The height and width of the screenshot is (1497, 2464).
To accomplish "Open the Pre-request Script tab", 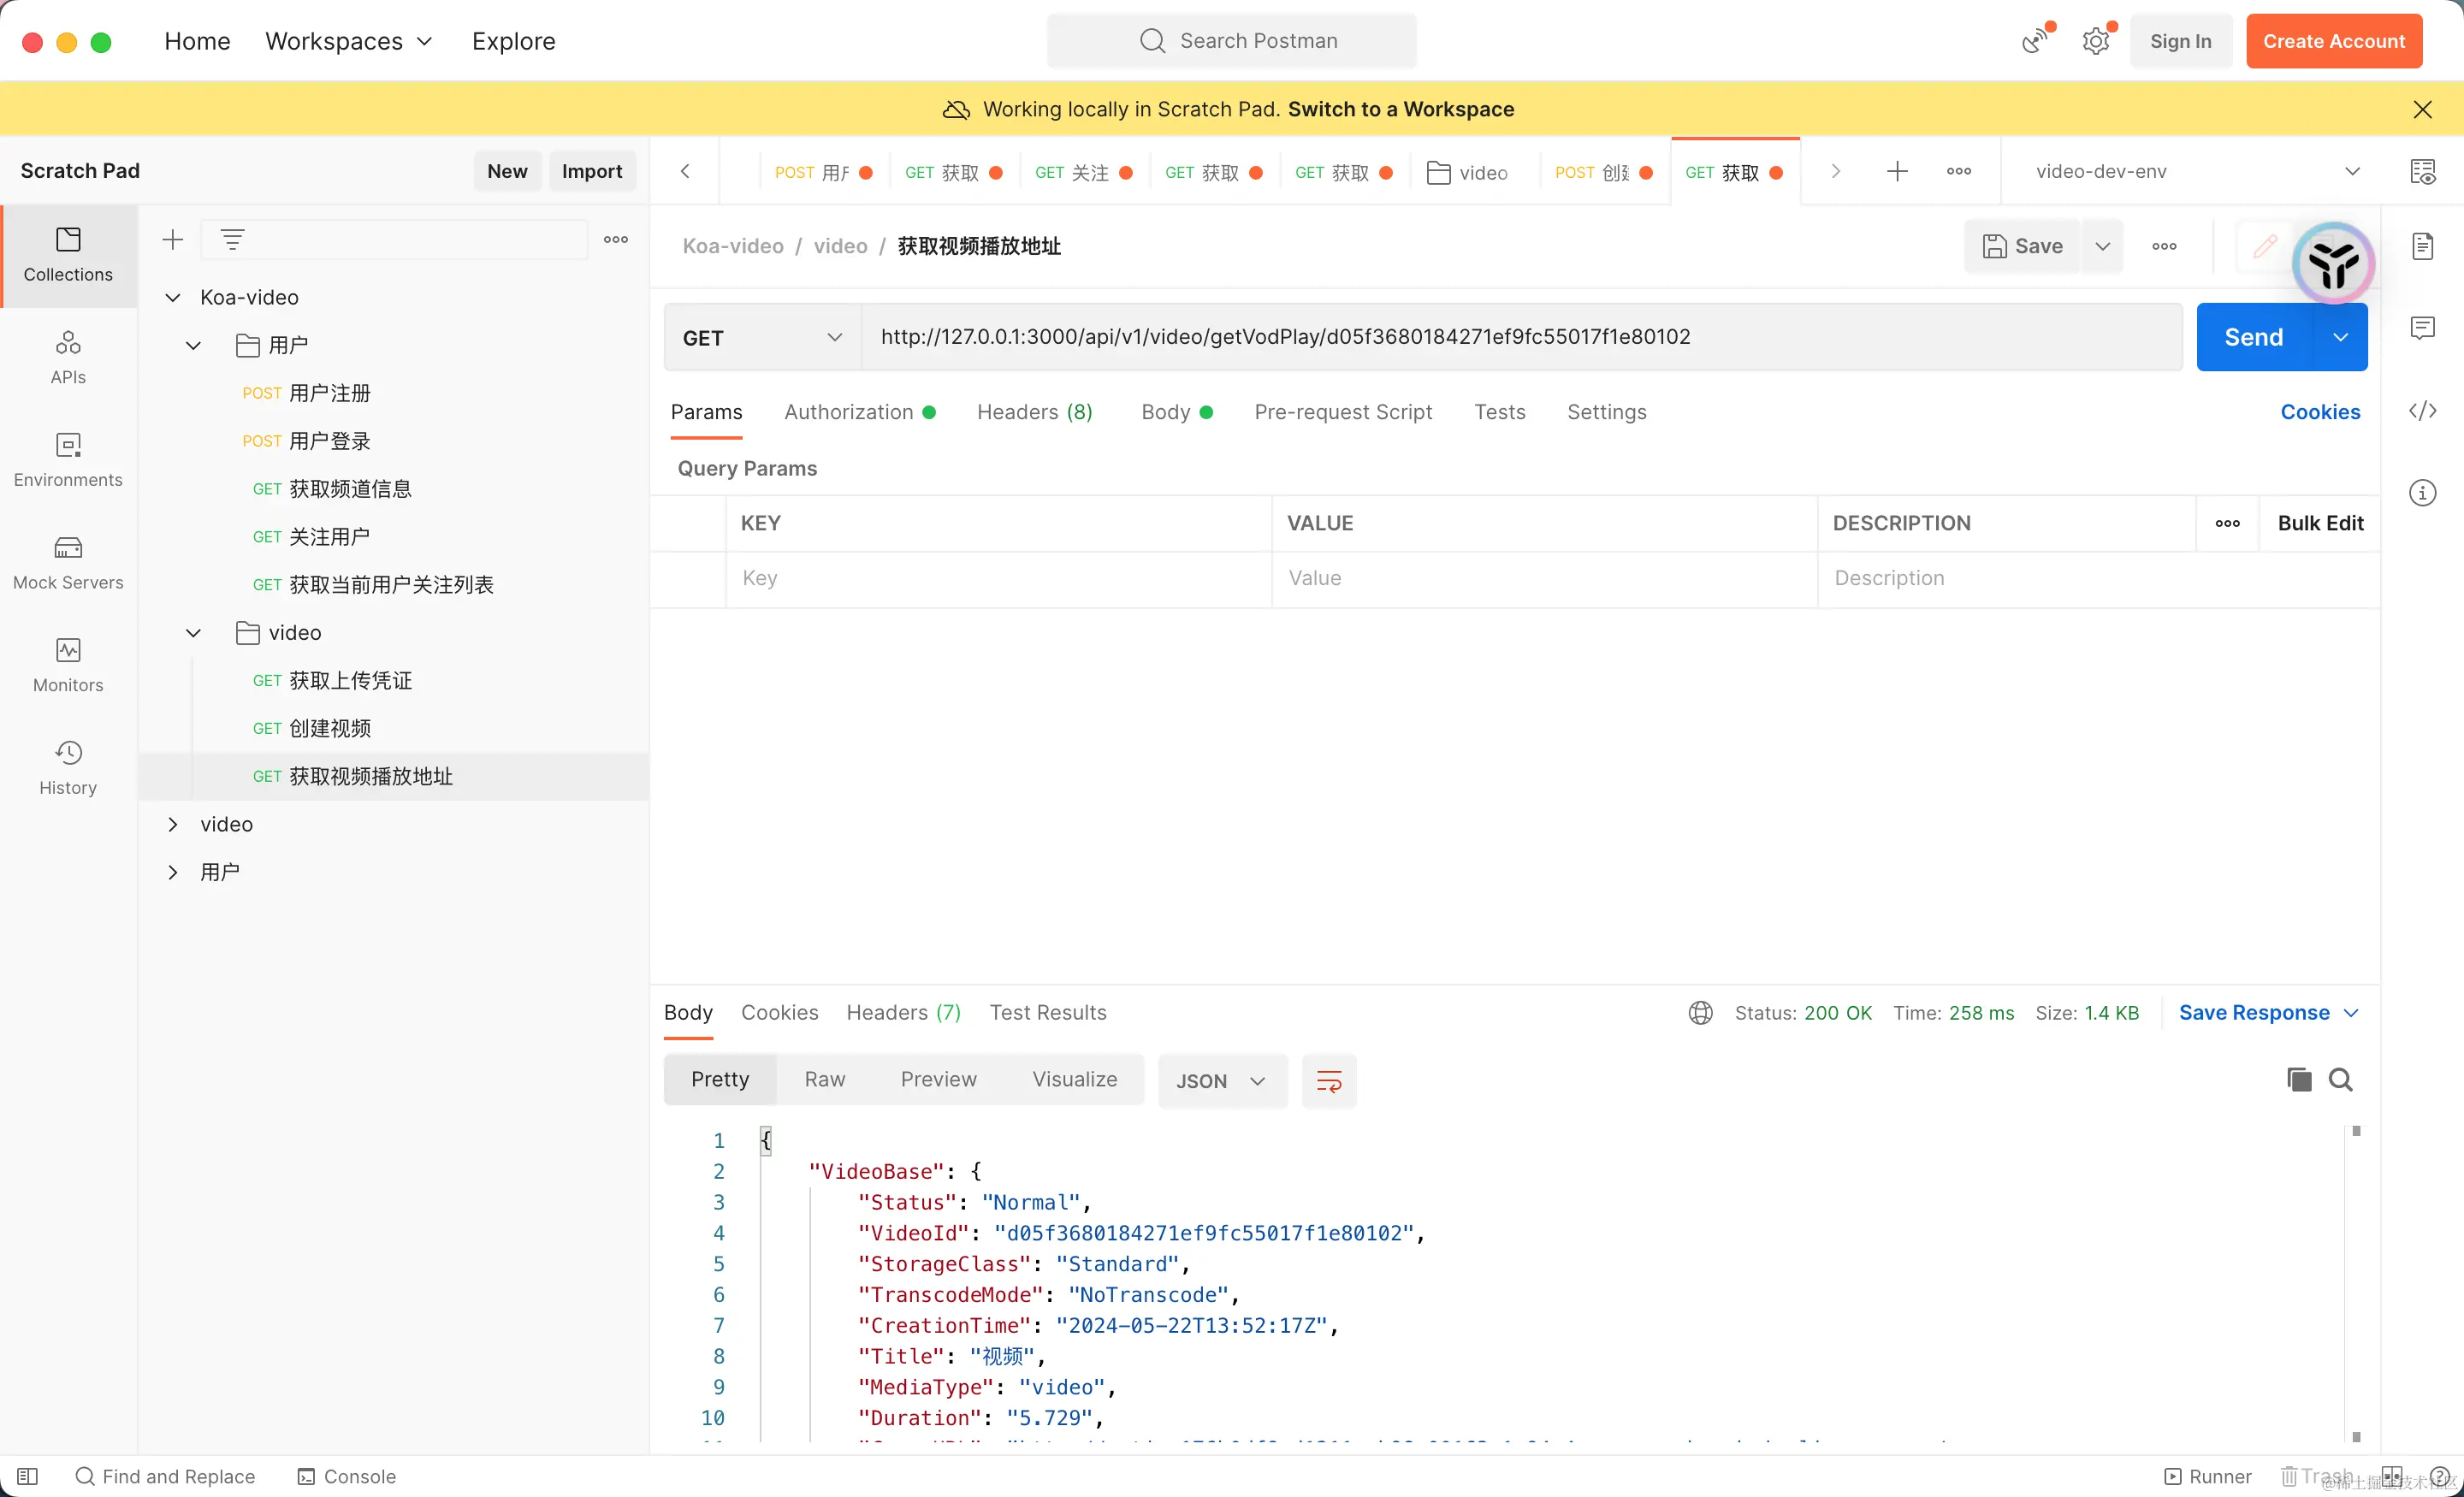I will (1342, 412).
